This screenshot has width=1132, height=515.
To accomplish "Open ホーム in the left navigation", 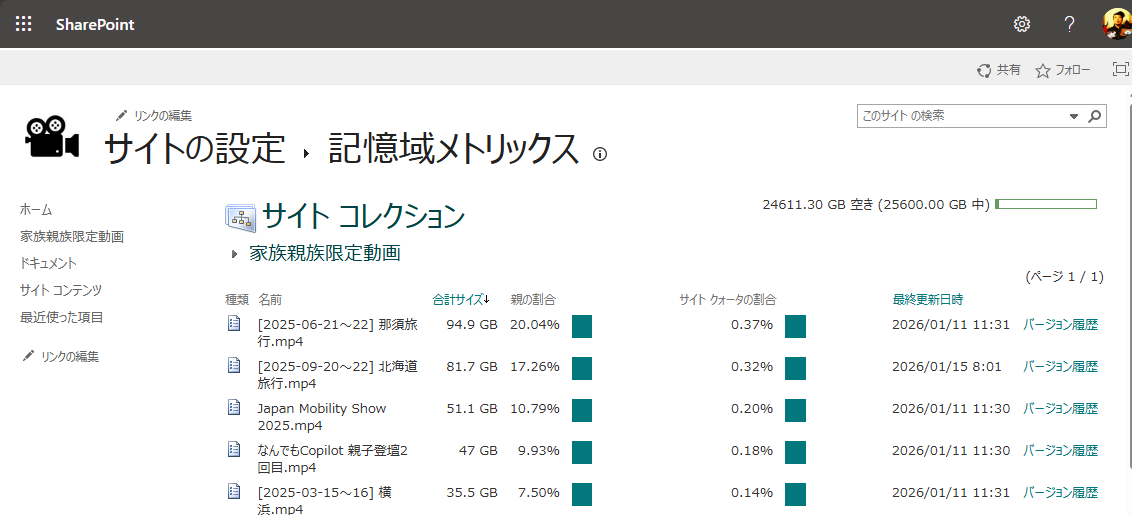I will (36, 210).
